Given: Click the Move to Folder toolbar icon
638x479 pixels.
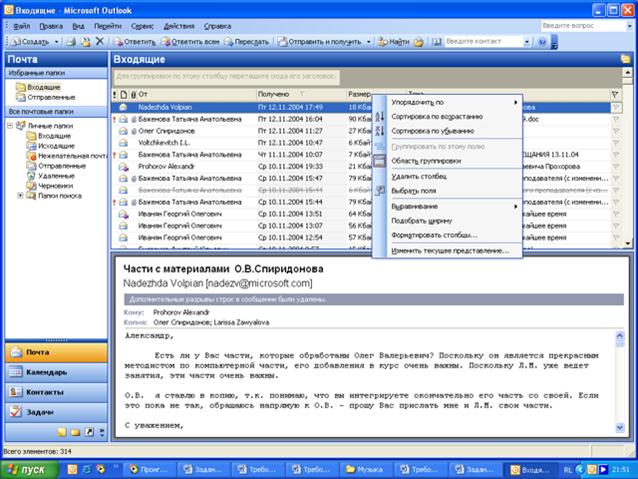Looking at the screenshot, I should pyautogui.click(x=85, y=42).
